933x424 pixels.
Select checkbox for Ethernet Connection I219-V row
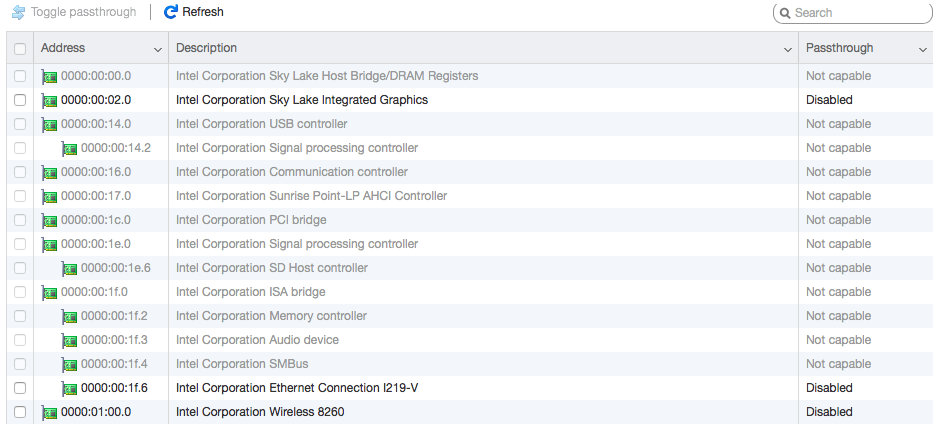click(x=20, y=388)
